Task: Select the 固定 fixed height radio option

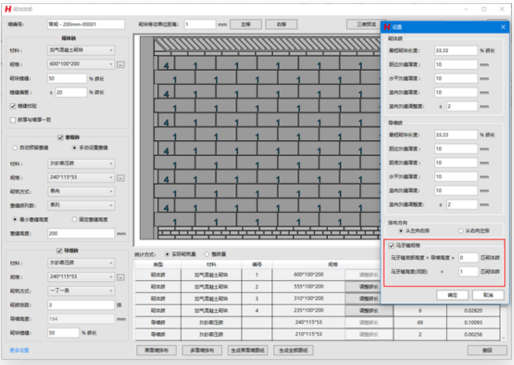Action: pos(74,219)
